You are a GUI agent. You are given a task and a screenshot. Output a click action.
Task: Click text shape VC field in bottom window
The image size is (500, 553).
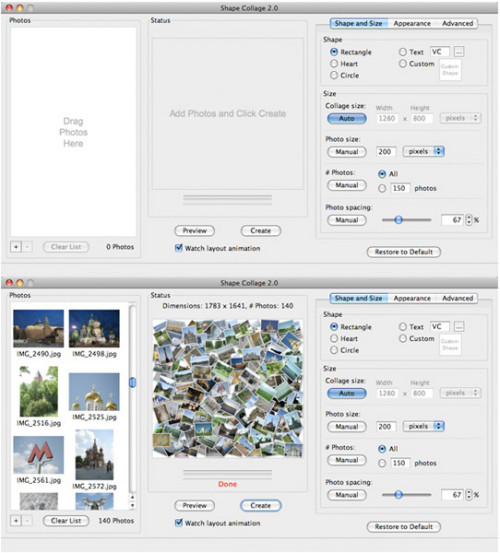440,327
